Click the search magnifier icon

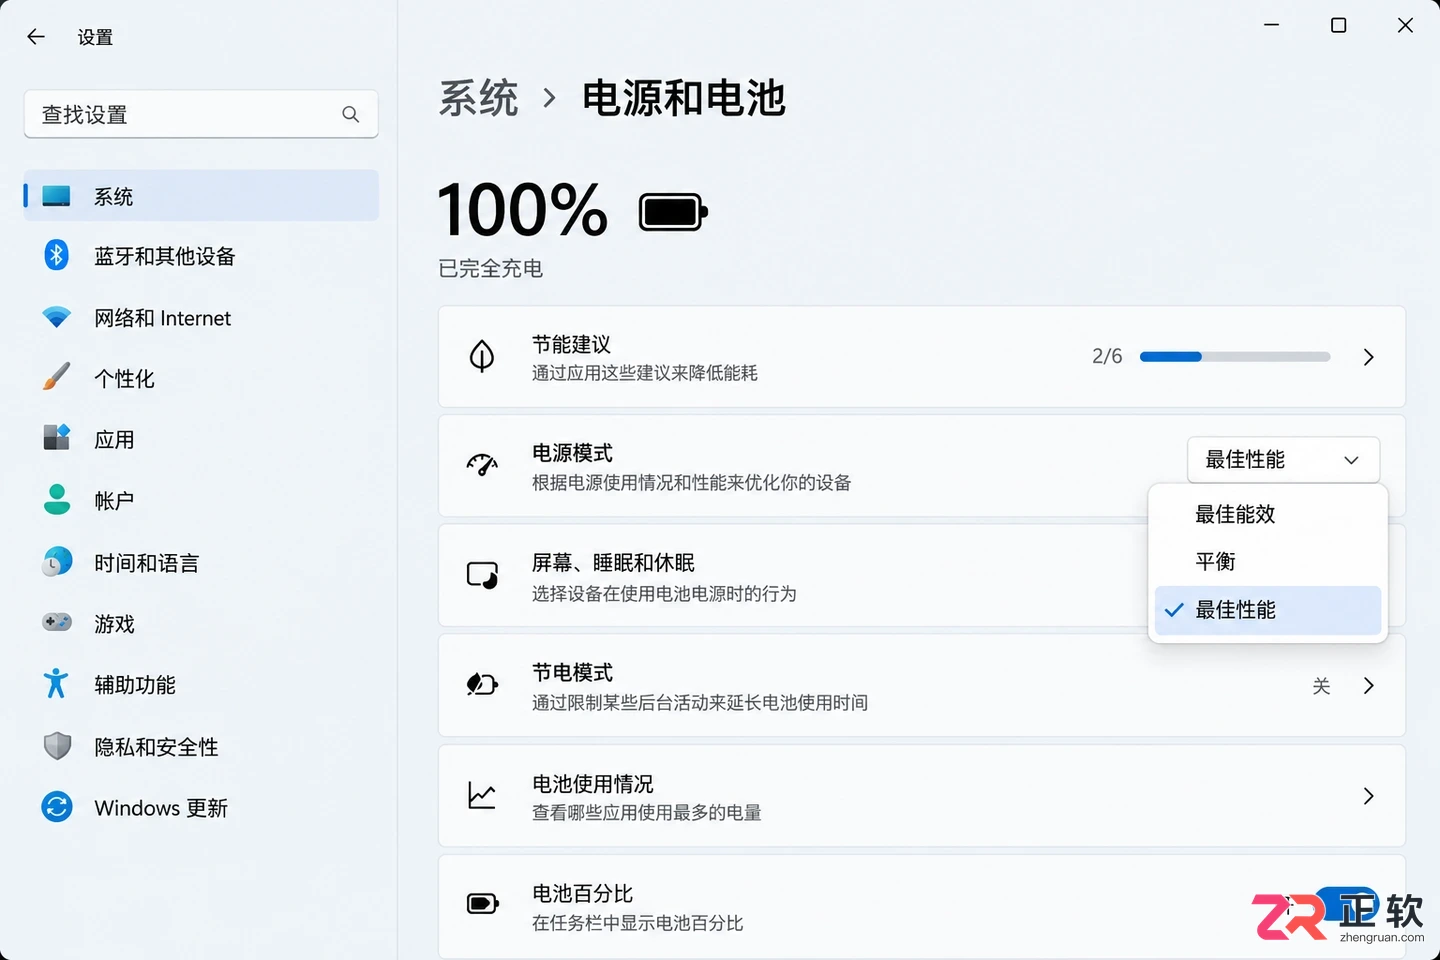pos(350,114)
